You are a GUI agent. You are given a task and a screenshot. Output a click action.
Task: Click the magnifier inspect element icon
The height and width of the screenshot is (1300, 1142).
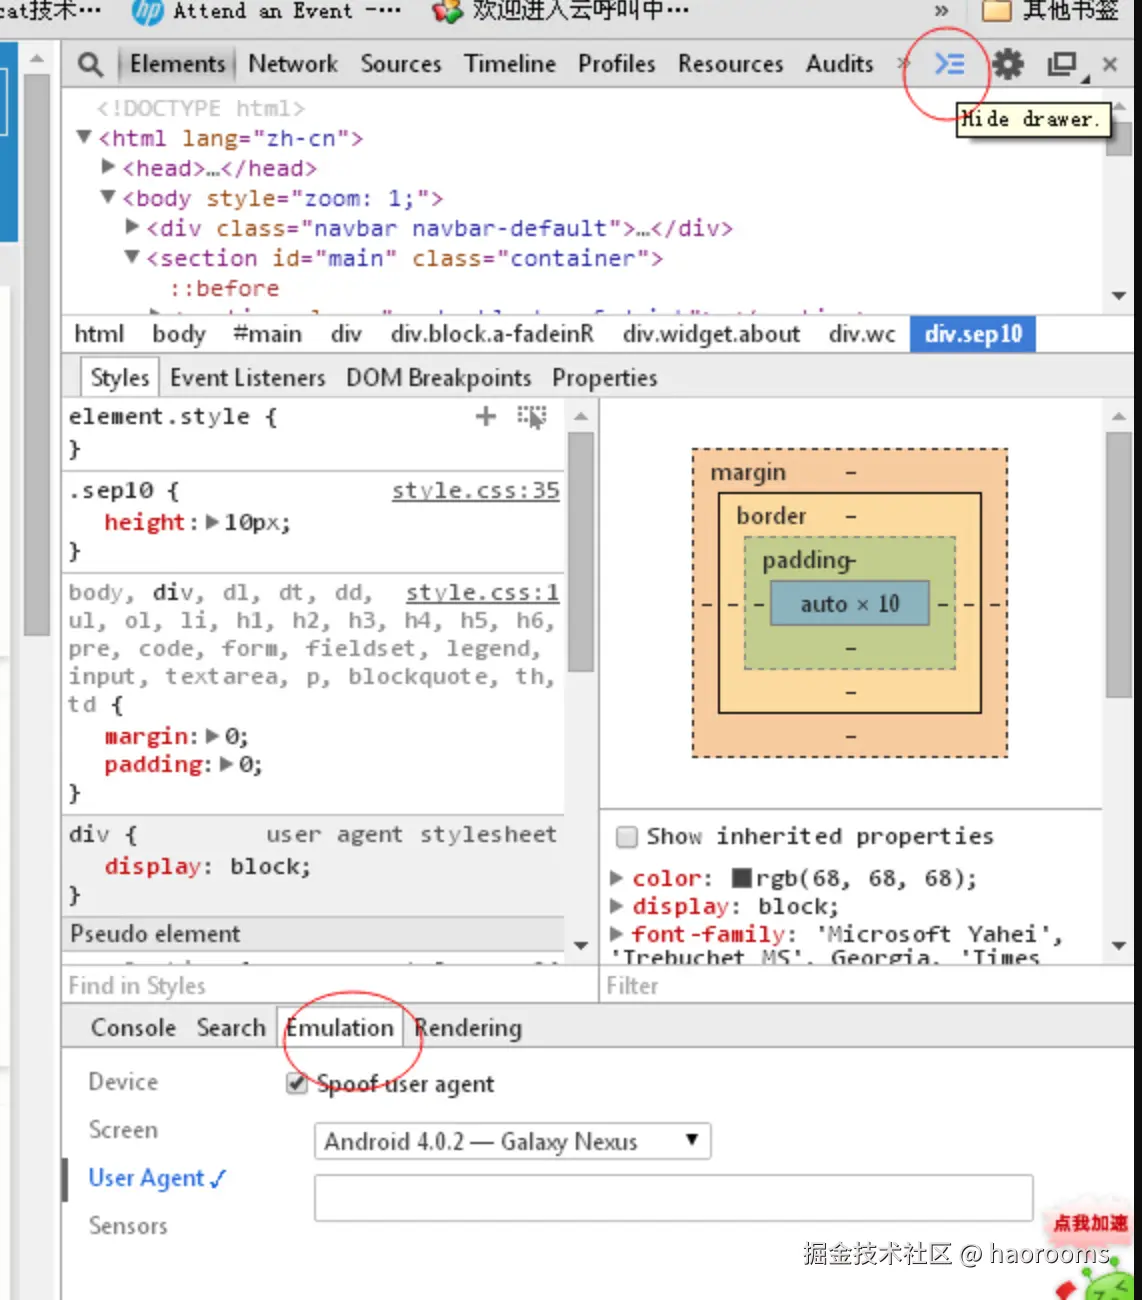(90, 65)
